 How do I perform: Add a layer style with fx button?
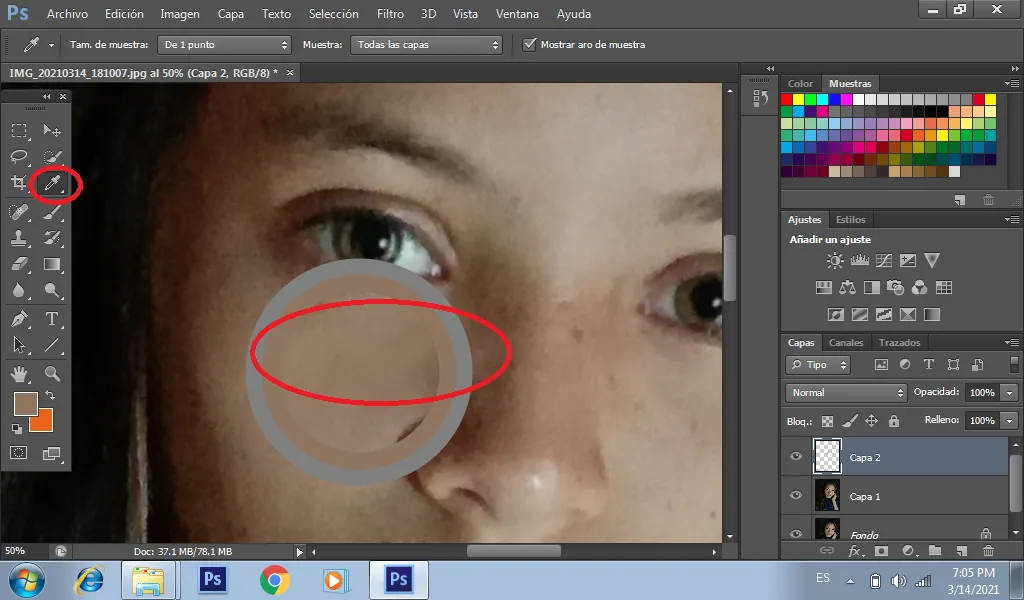point(854,551)
